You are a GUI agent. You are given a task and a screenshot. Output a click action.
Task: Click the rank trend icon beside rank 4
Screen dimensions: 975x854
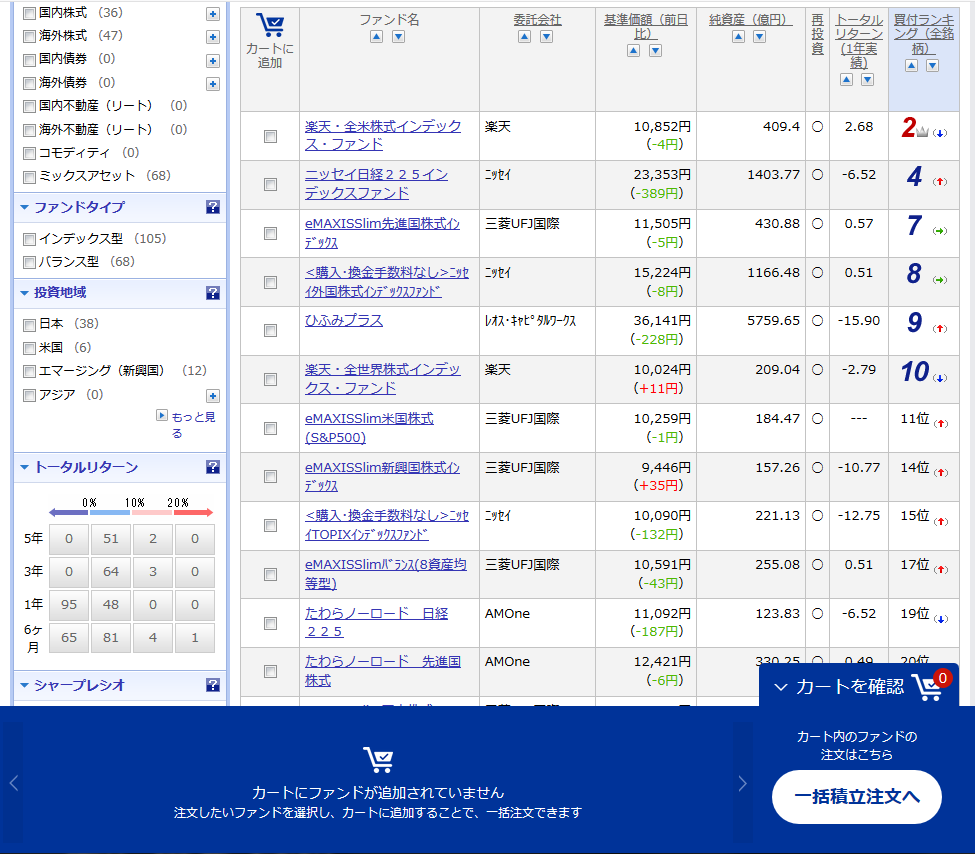click(940, 182)
